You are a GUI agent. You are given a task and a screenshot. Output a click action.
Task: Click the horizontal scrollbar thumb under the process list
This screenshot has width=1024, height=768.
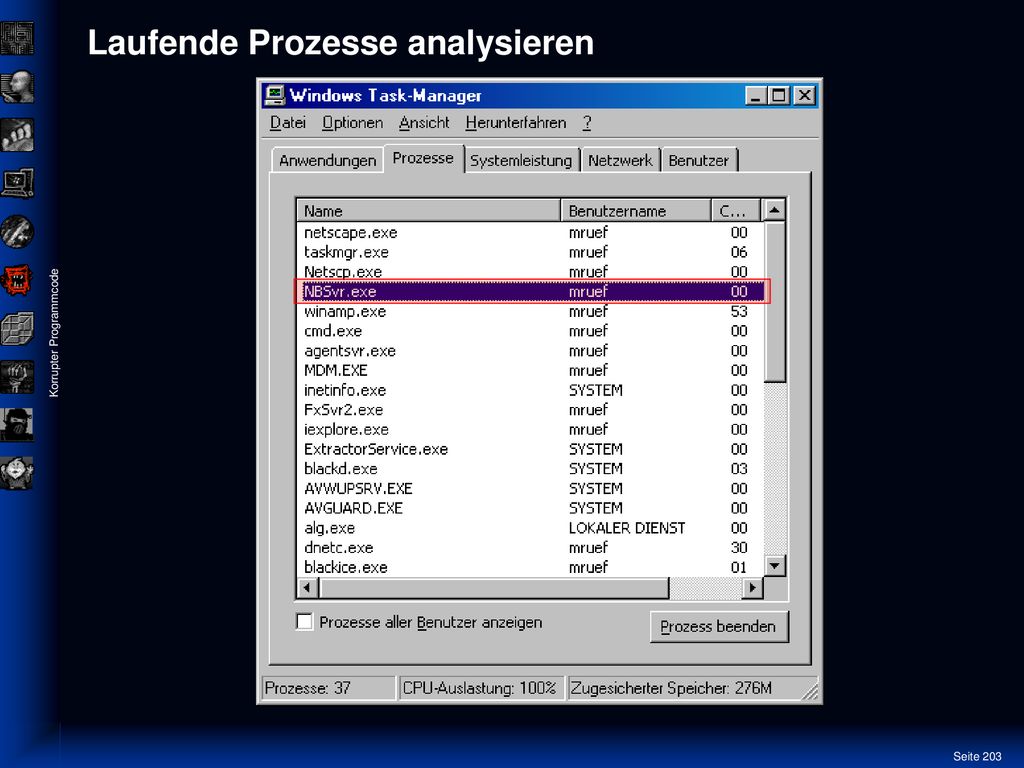point(494,588)
